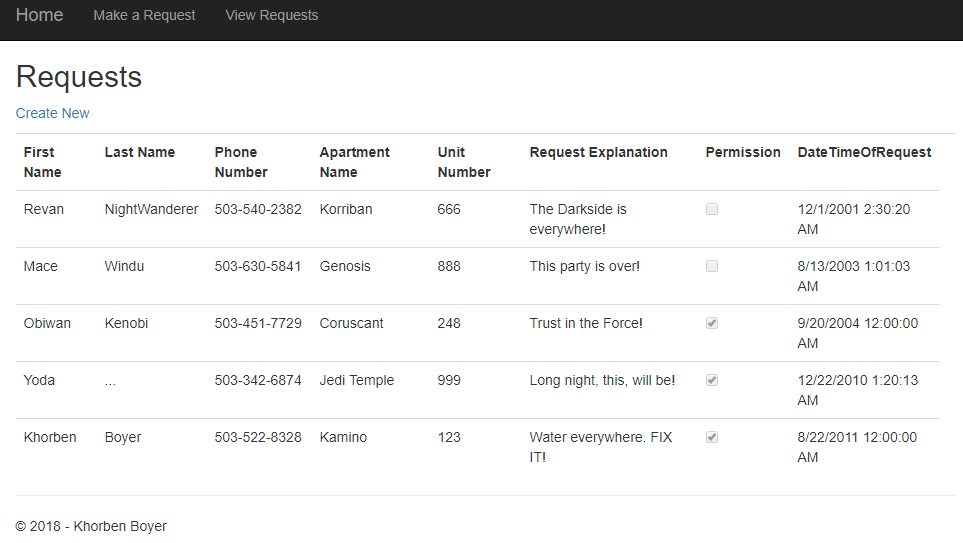Click the Create New link
The width and height of the screenshot is (963, 543).
pos(52,113)
